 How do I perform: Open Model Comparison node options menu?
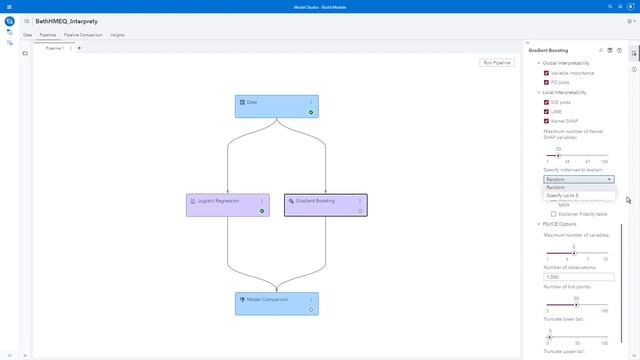pyautogui.click(x=311, y=300)
